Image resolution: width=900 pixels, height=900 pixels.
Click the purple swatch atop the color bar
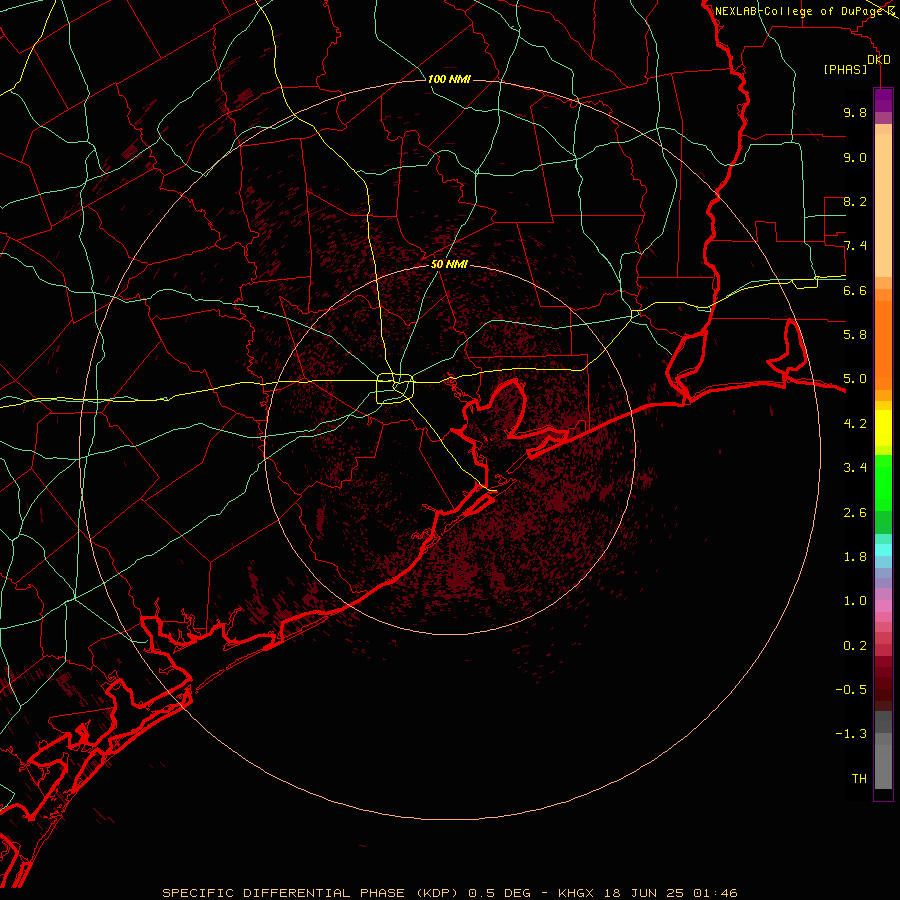coord(883,100)
